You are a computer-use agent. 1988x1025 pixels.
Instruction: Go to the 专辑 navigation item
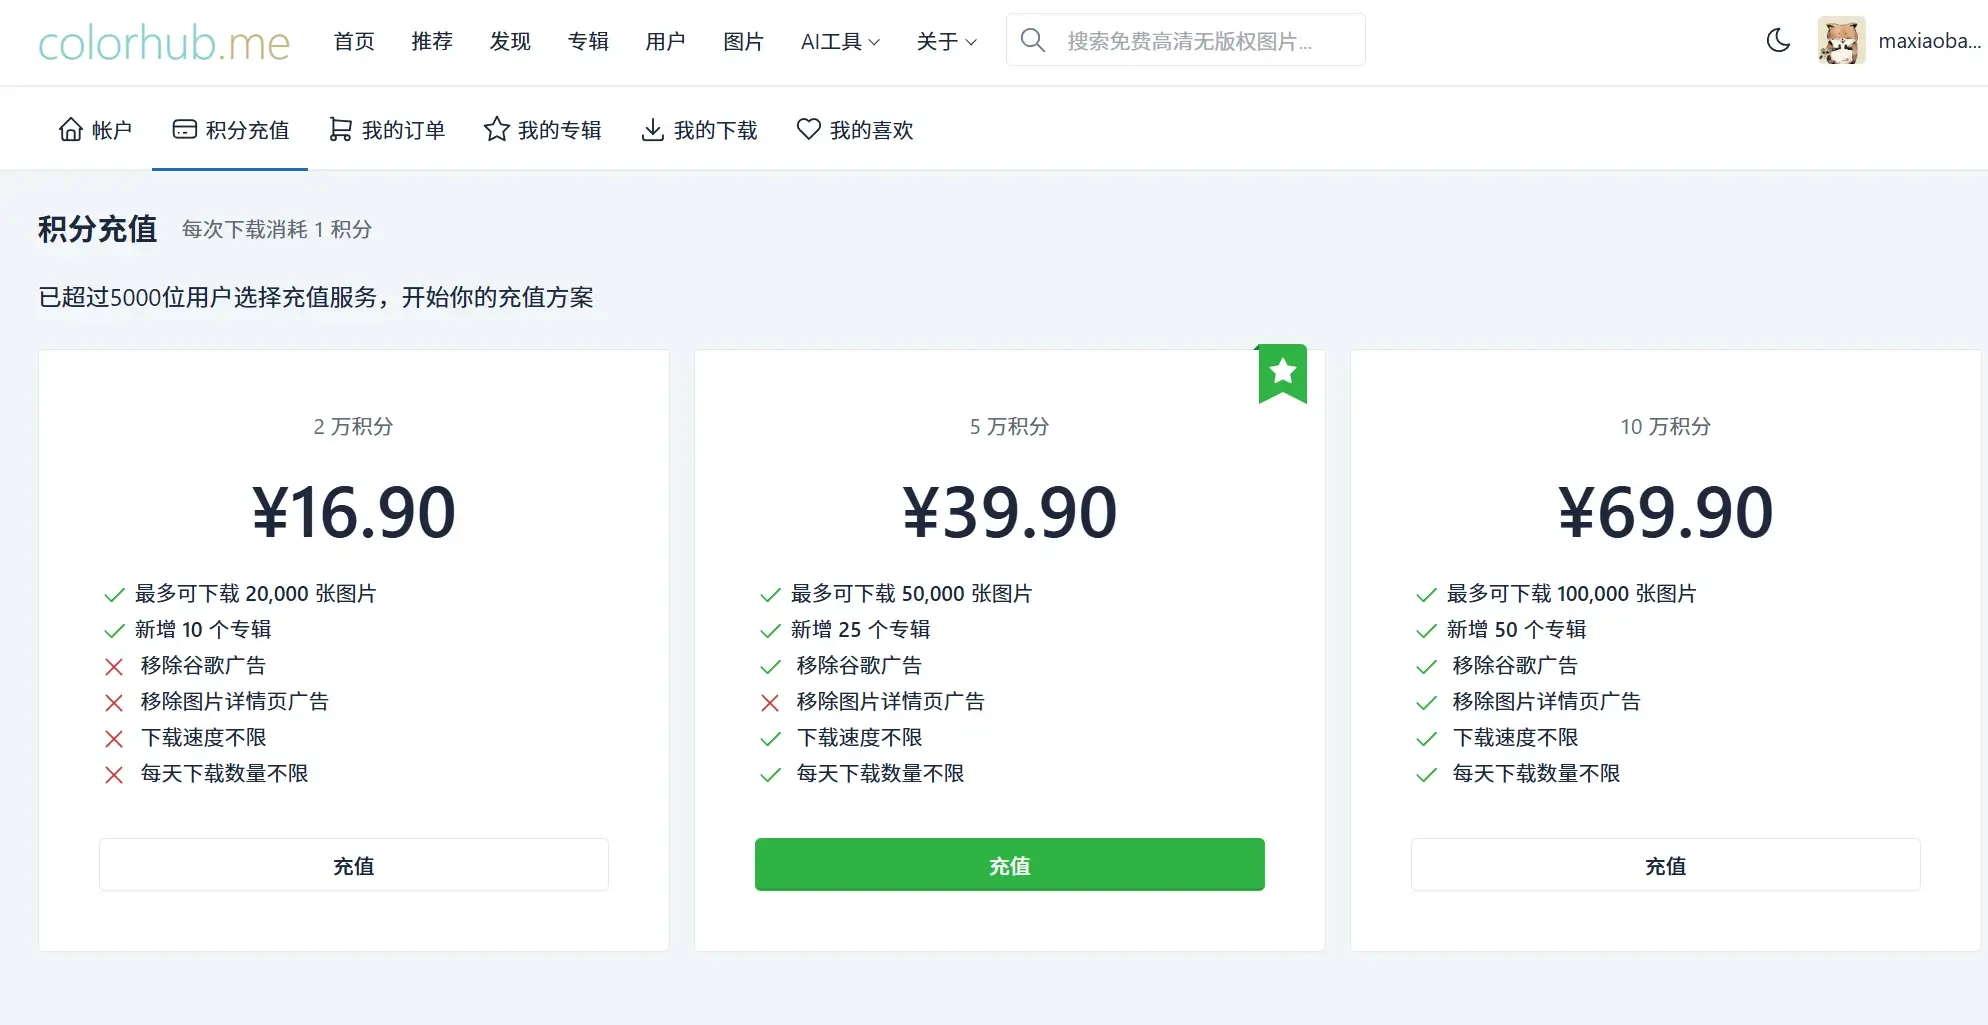(x=588, y=41)
